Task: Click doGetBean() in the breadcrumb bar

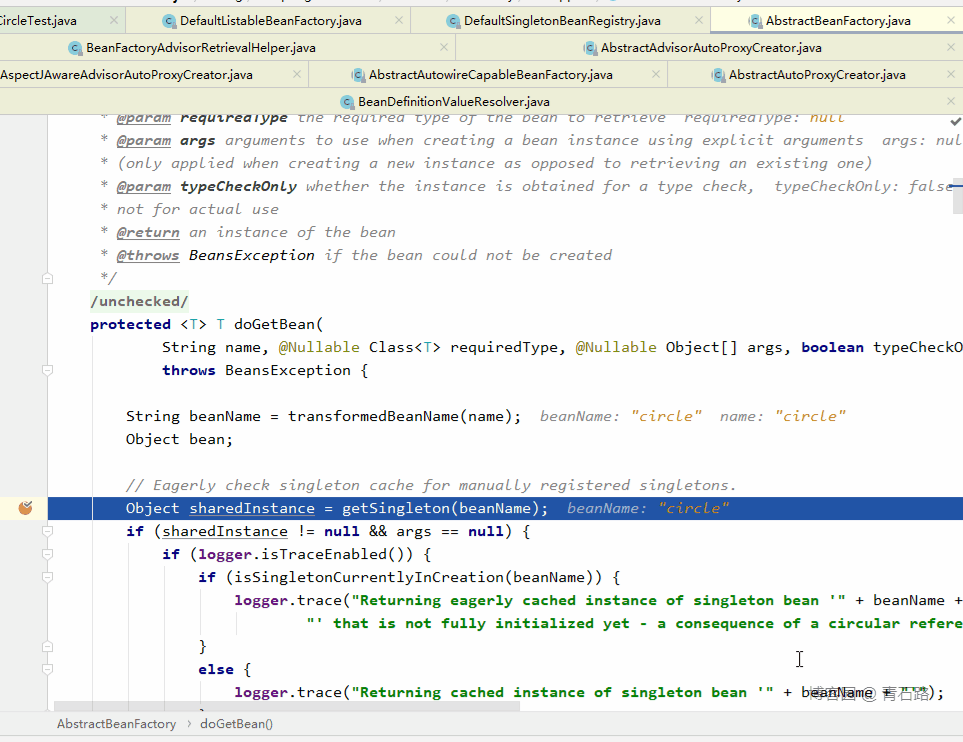Action: tap(236, 724)
